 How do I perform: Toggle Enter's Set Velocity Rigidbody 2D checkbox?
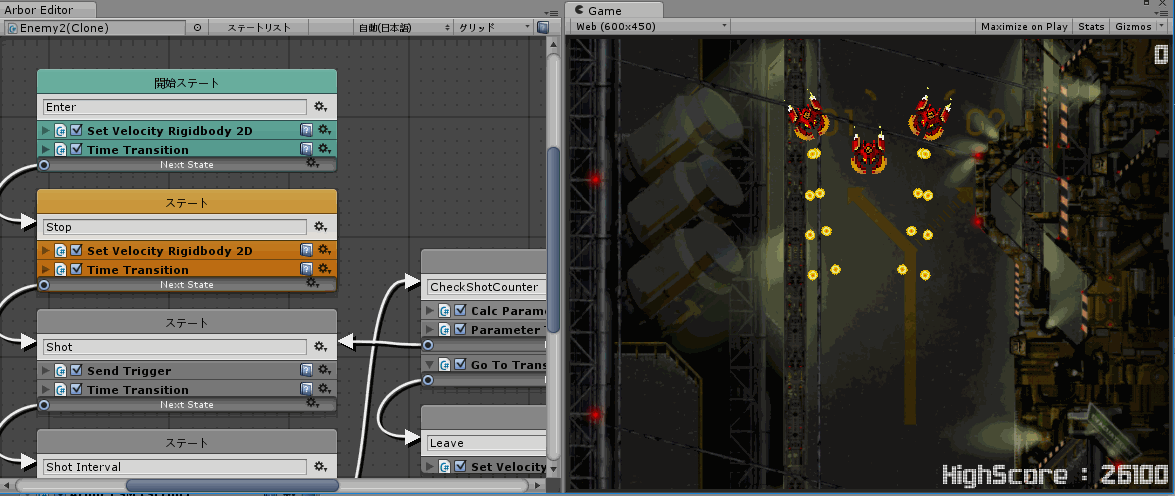click(76, 130)
